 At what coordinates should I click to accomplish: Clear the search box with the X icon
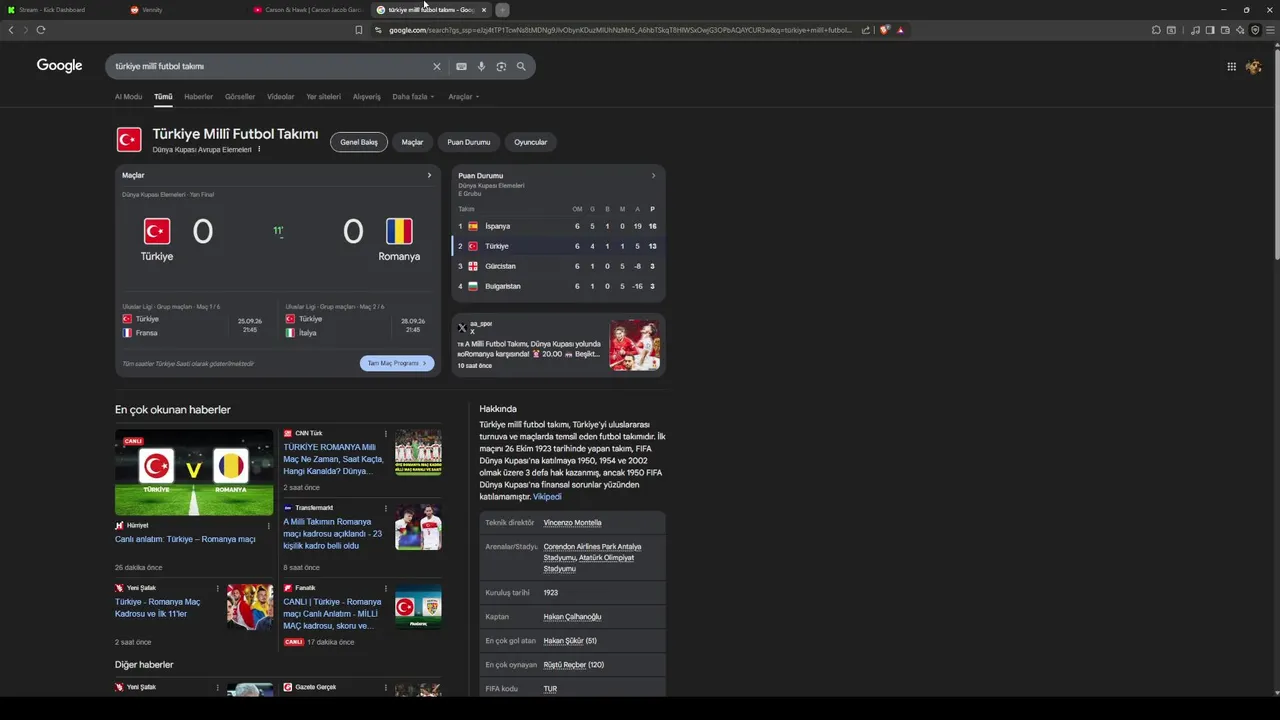(436, 66)
